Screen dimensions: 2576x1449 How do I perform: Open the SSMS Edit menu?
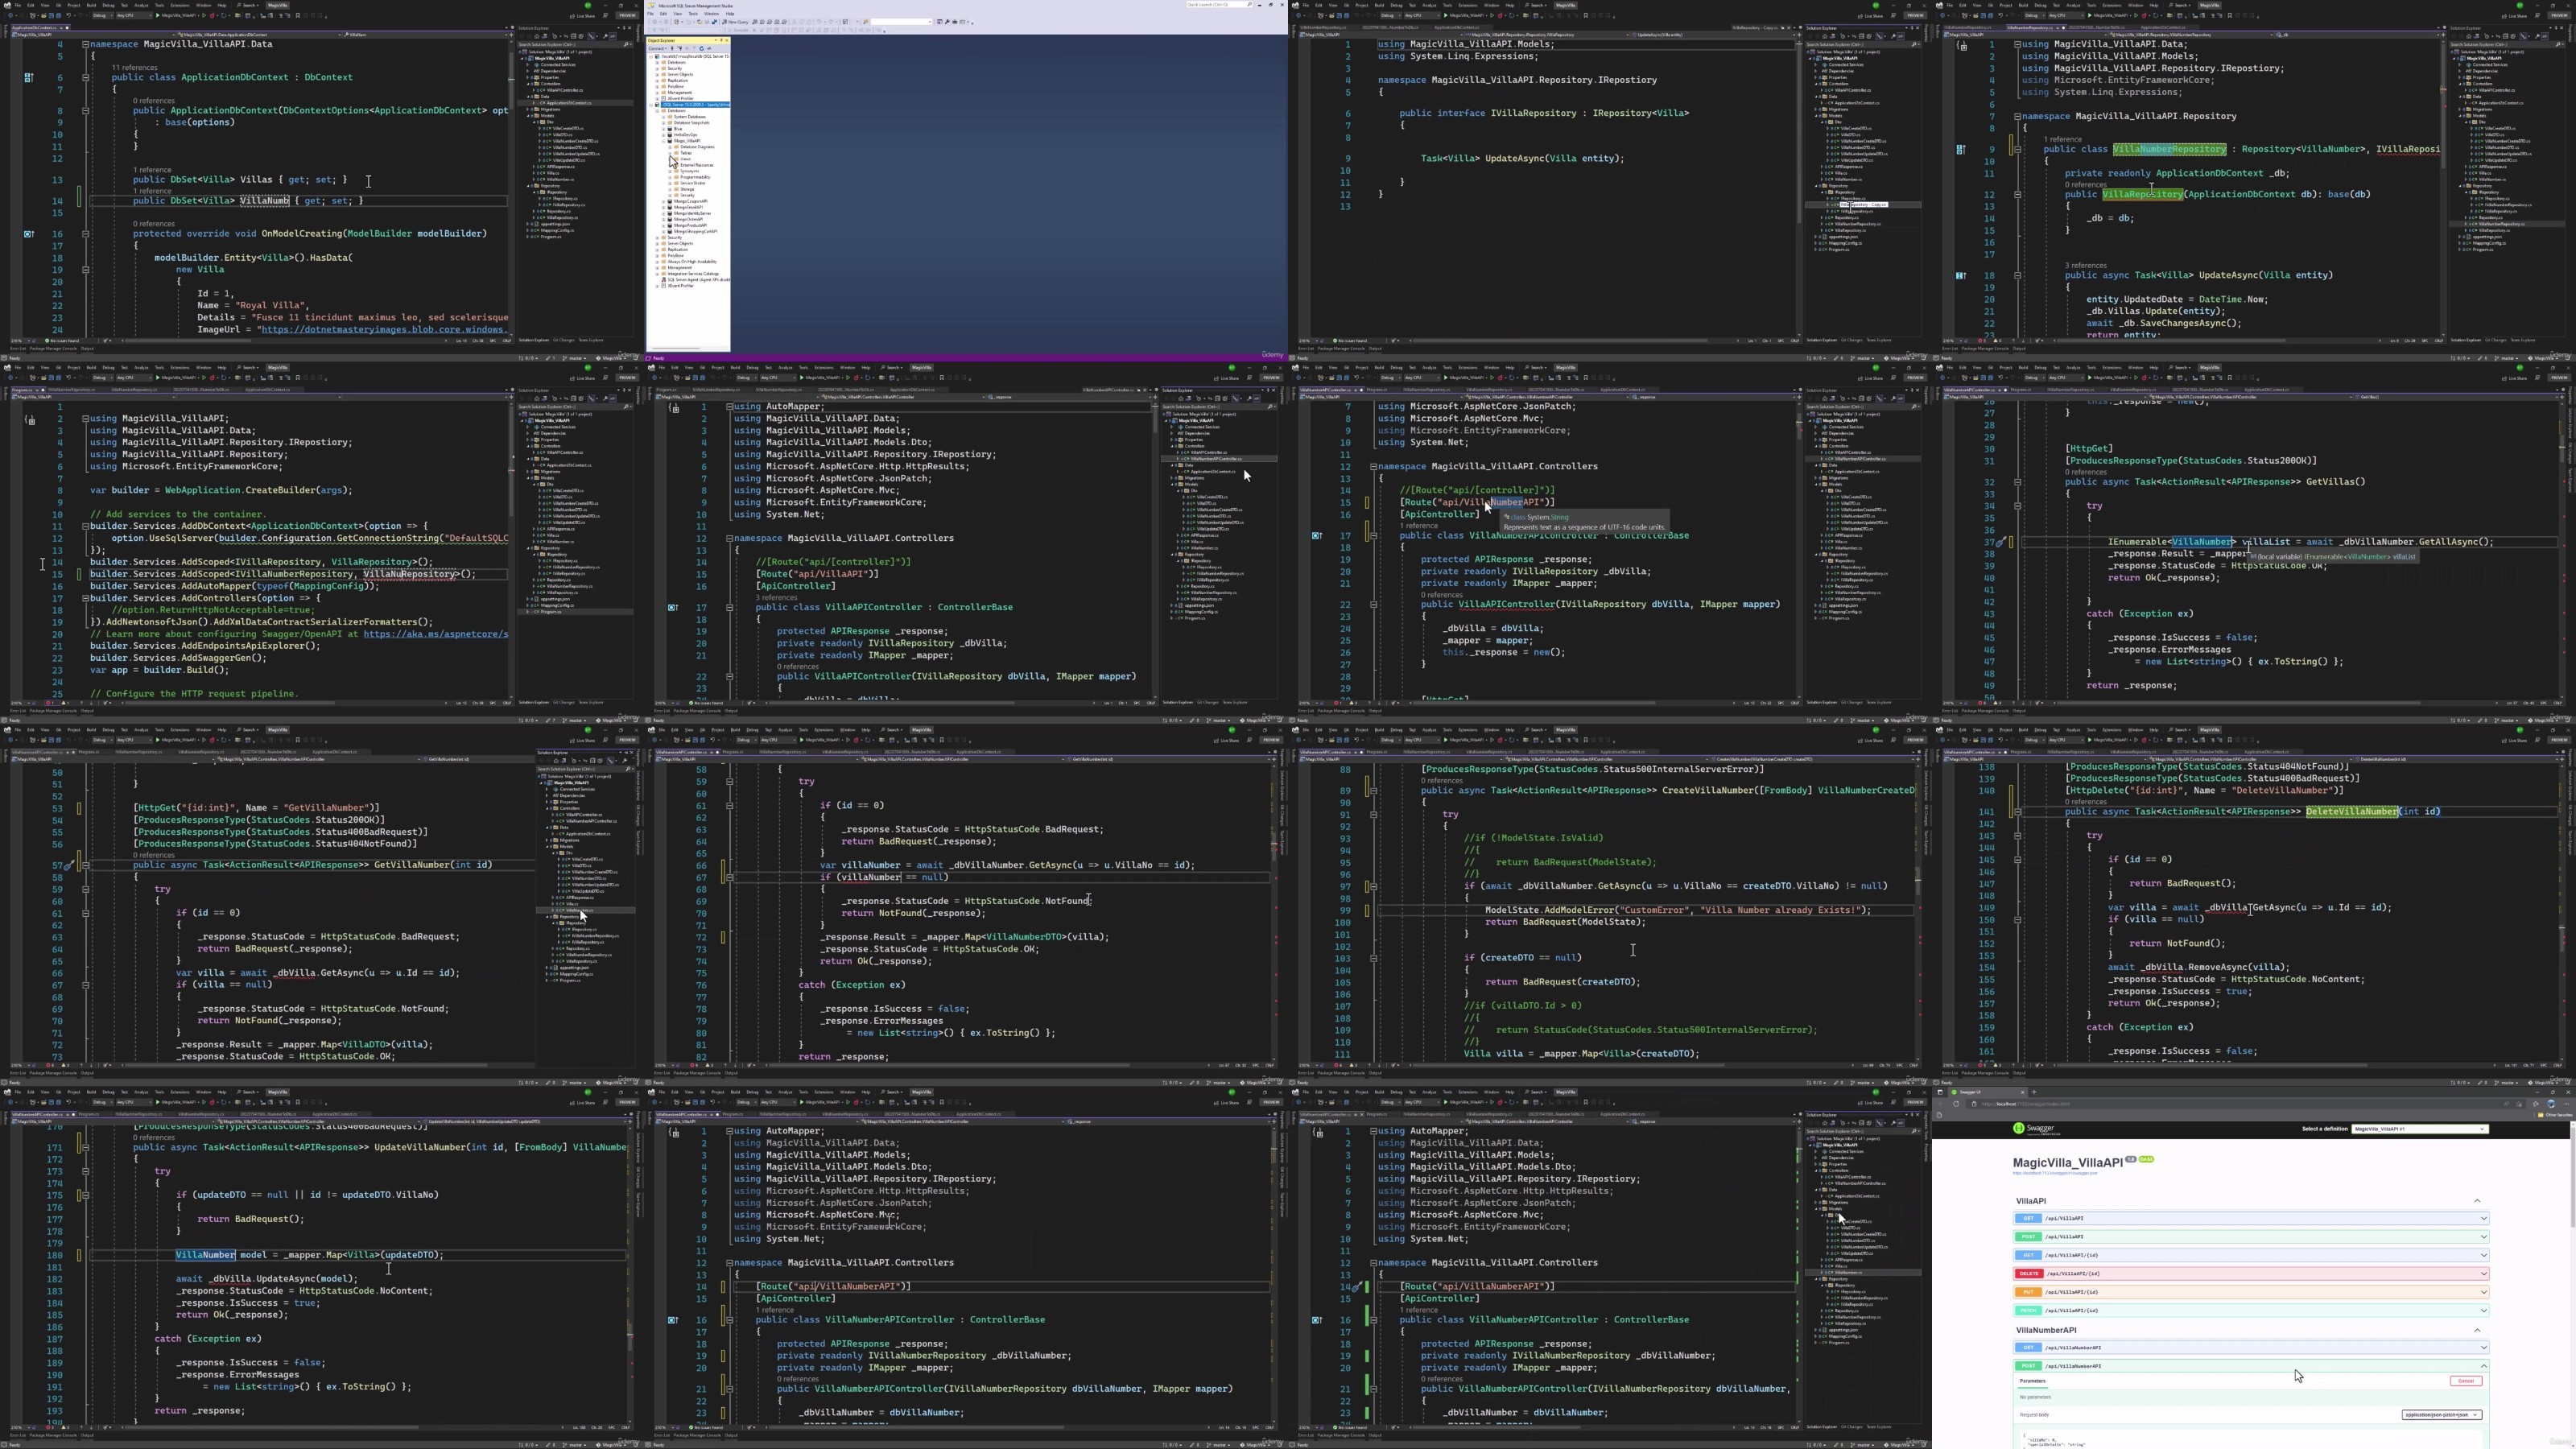point(664,13)
